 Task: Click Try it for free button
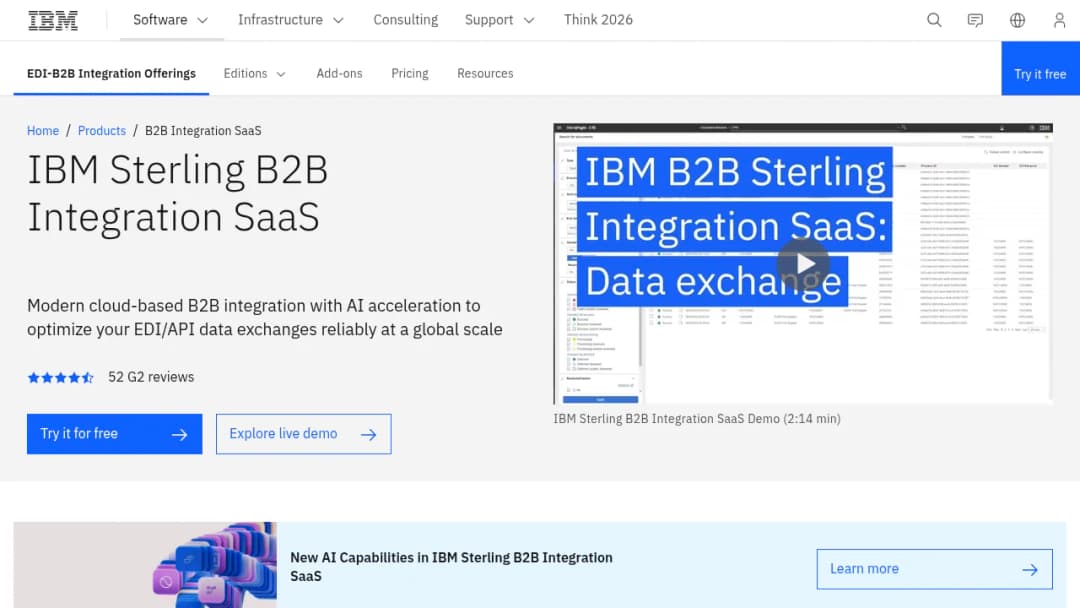point(114,434)
